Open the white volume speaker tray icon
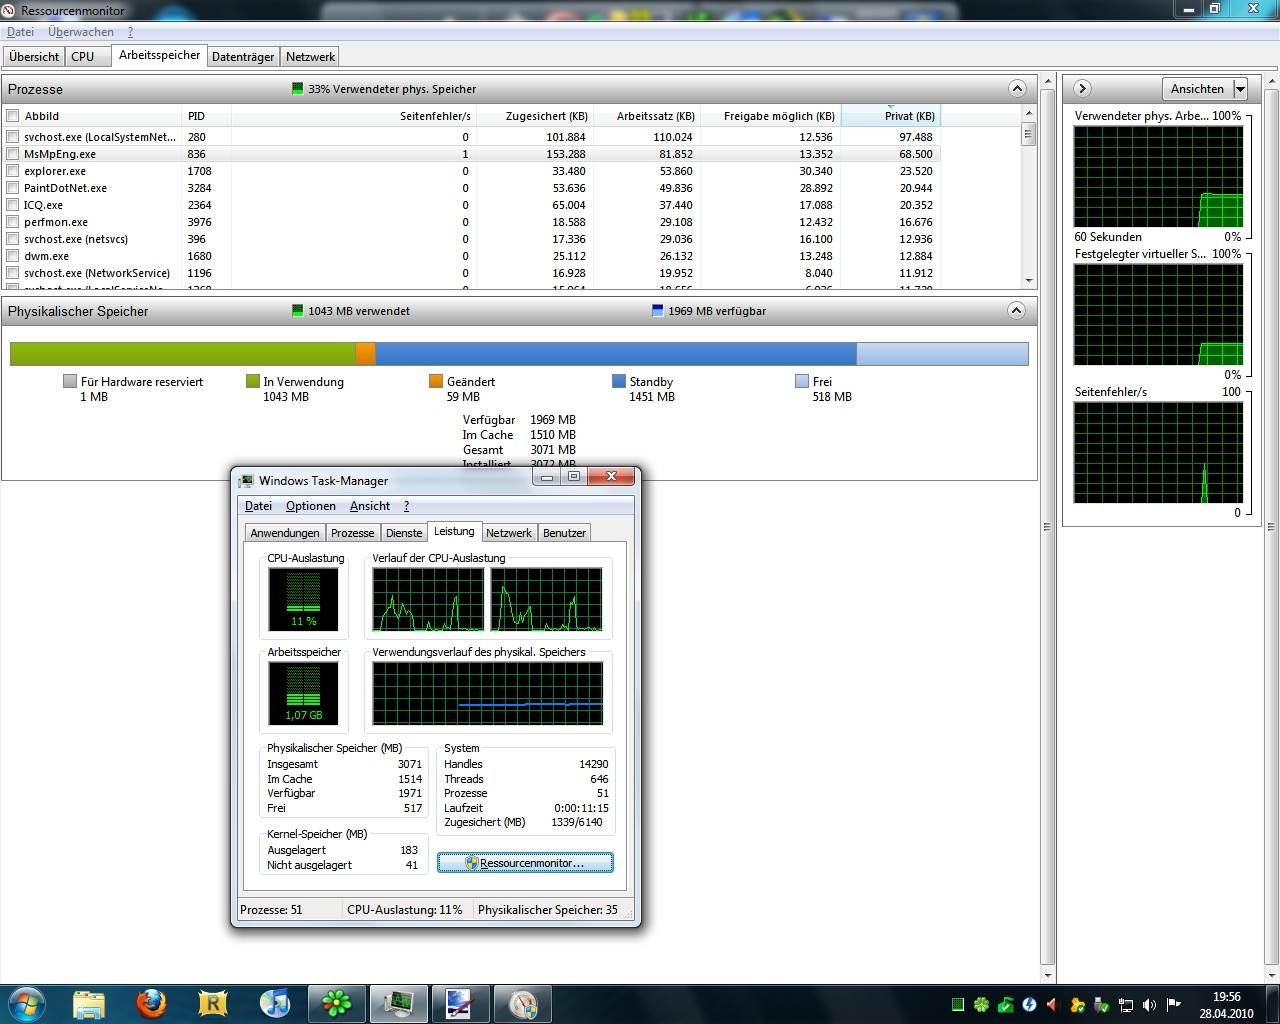Image resolution: width=1280 pixels, height=1024 pixels. (1149, 1005)
